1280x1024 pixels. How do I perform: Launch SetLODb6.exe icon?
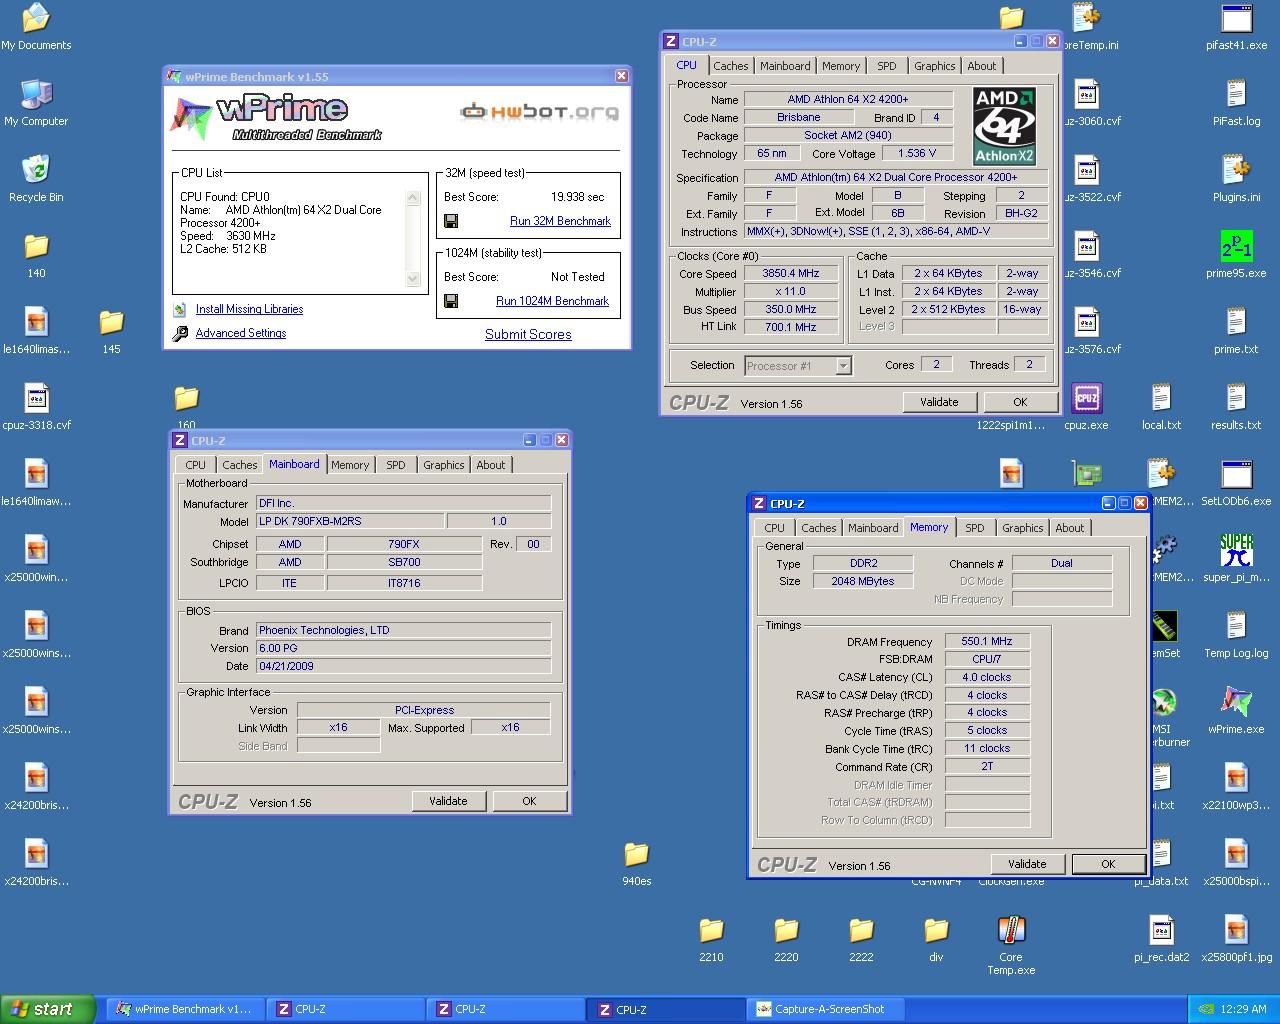coord(1236,483)
